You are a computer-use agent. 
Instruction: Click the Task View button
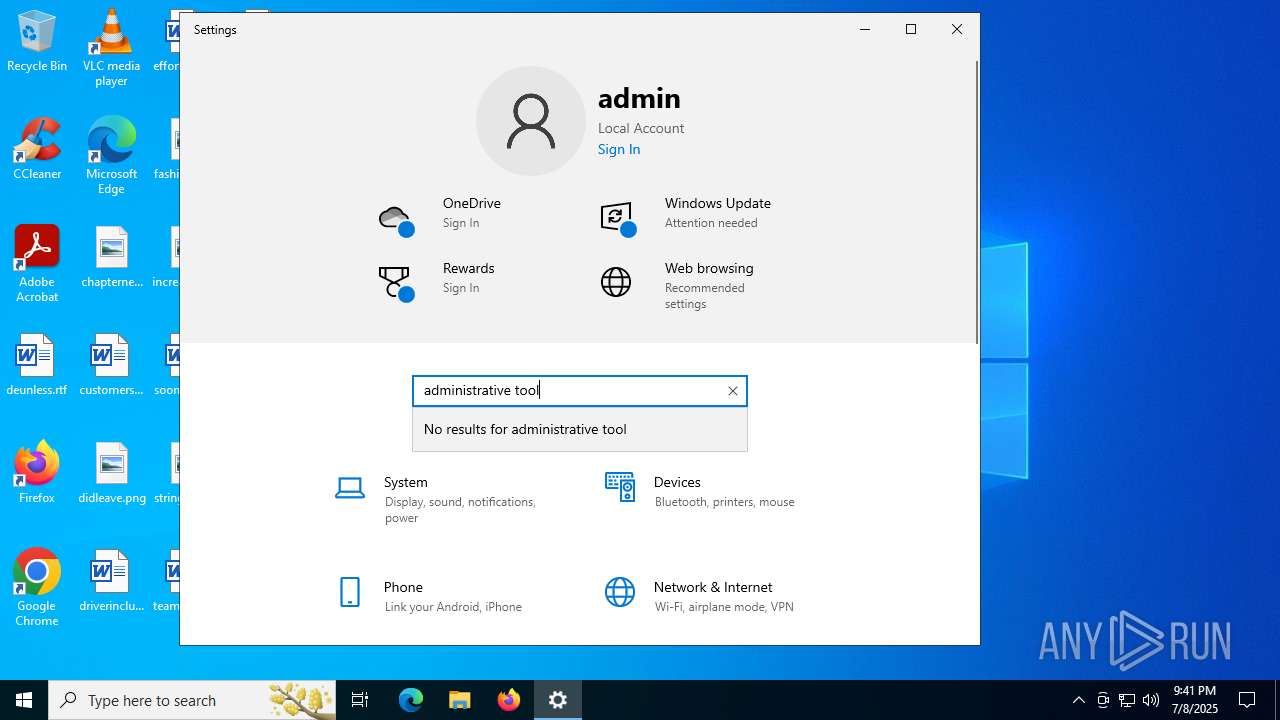(360, 700)
